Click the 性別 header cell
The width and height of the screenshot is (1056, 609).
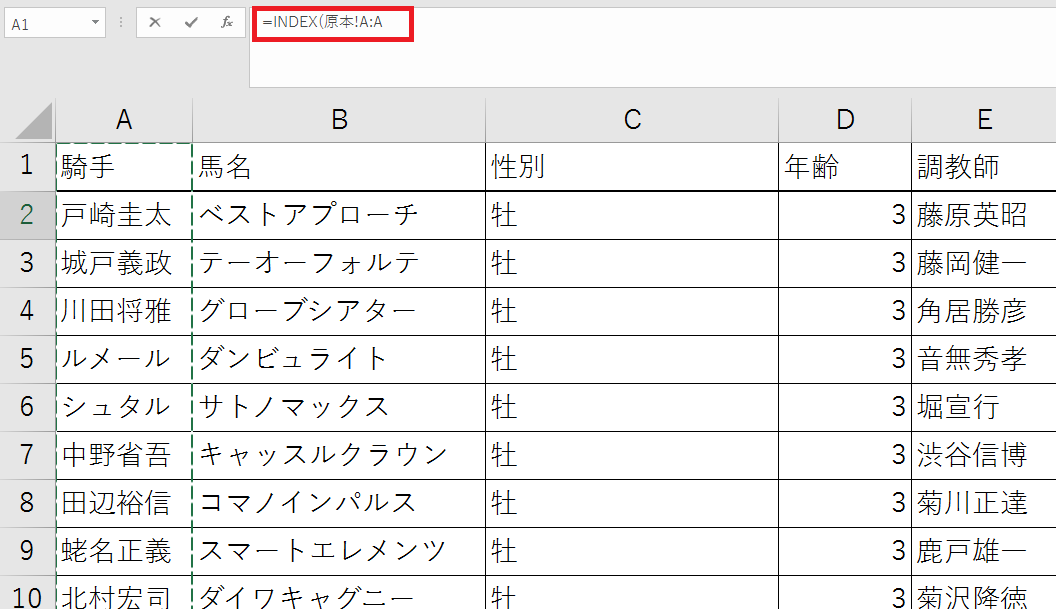pos(632,167)
